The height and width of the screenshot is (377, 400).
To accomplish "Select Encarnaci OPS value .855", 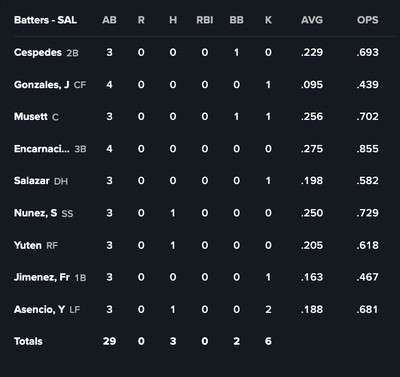I will pos(367,149).
